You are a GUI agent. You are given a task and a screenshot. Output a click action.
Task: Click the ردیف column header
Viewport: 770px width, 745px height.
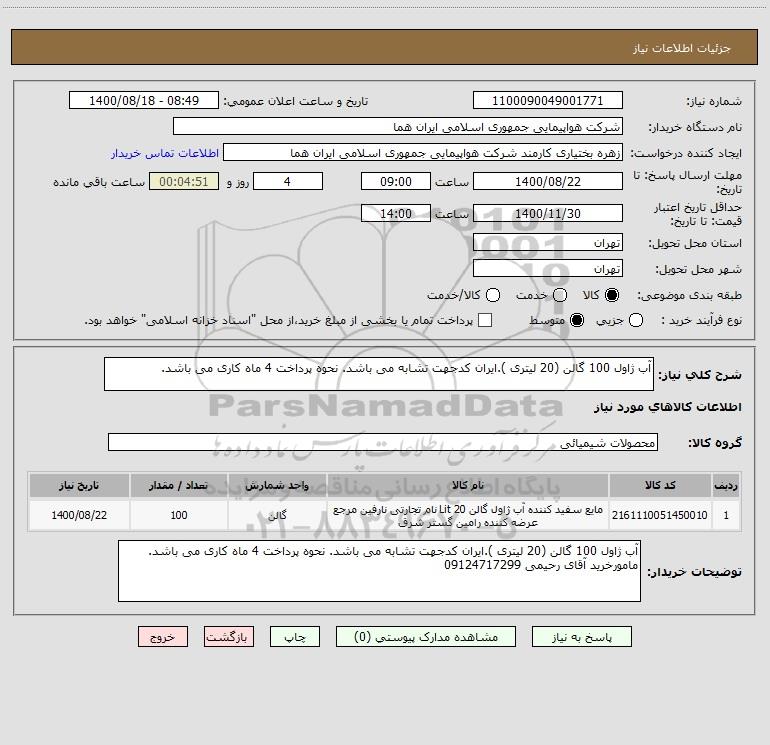tap(726, 485)
